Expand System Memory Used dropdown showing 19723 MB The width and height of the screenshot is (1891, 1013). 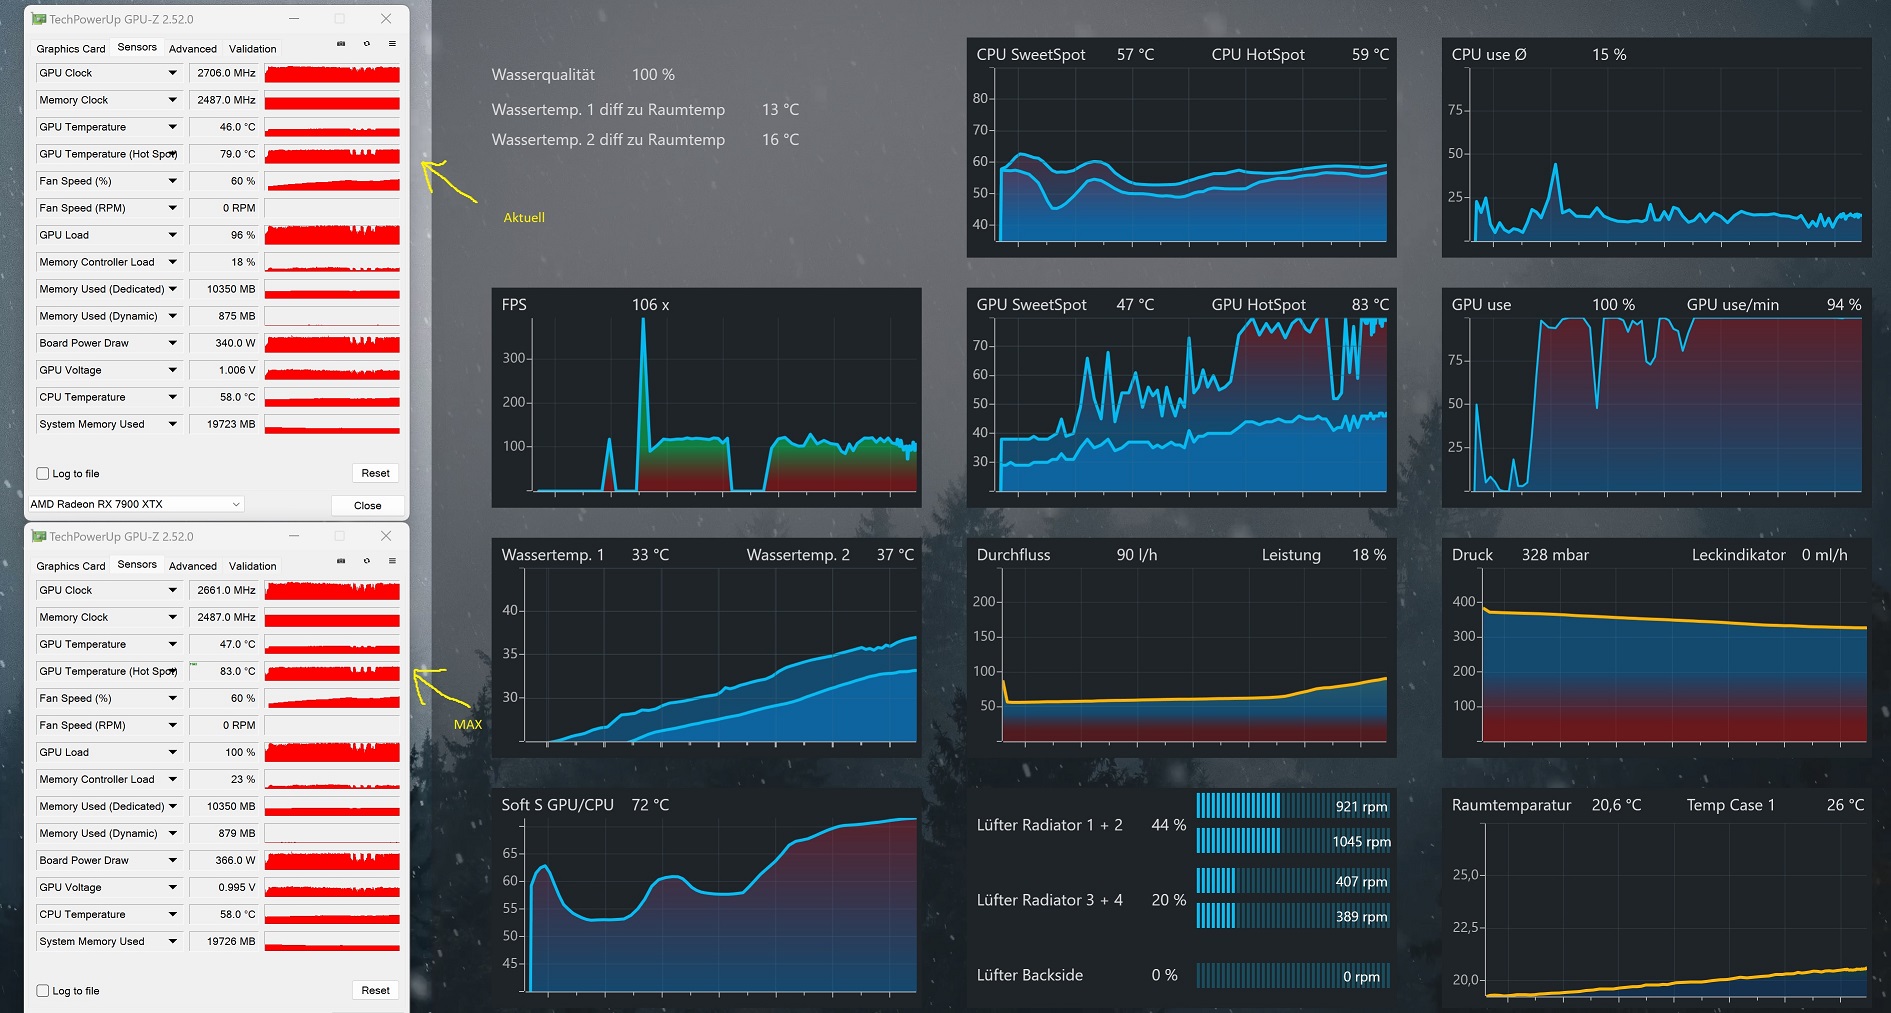(172, 424)
